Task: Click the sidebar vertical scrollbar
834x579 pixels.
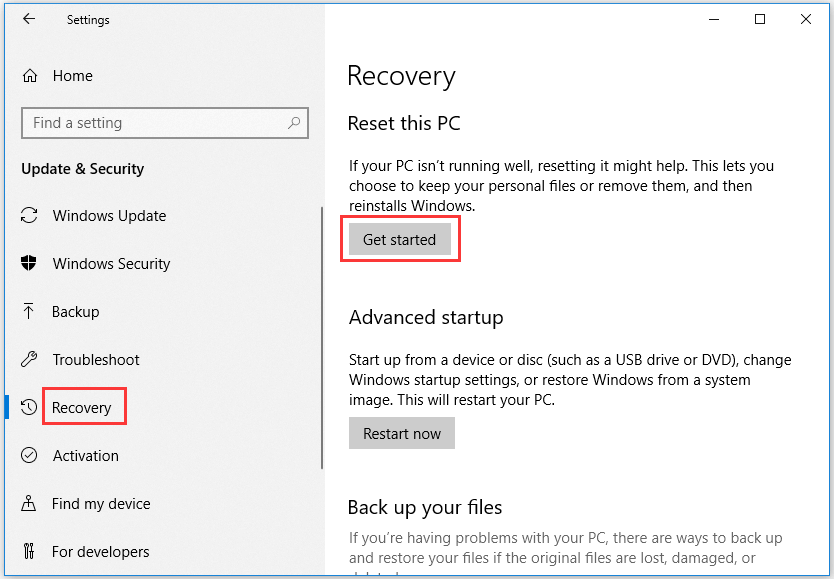Action: [322, 338]
